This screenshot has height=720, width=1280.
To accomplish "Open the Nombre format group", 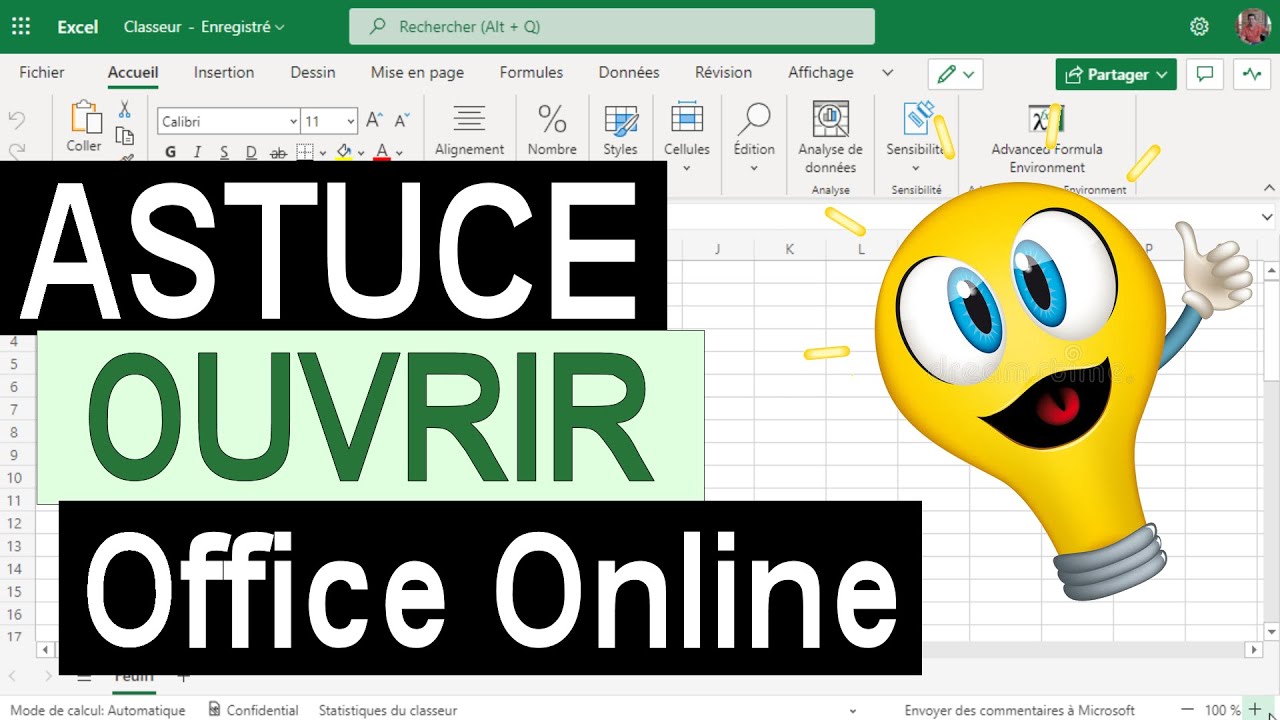I will point(552,130).
